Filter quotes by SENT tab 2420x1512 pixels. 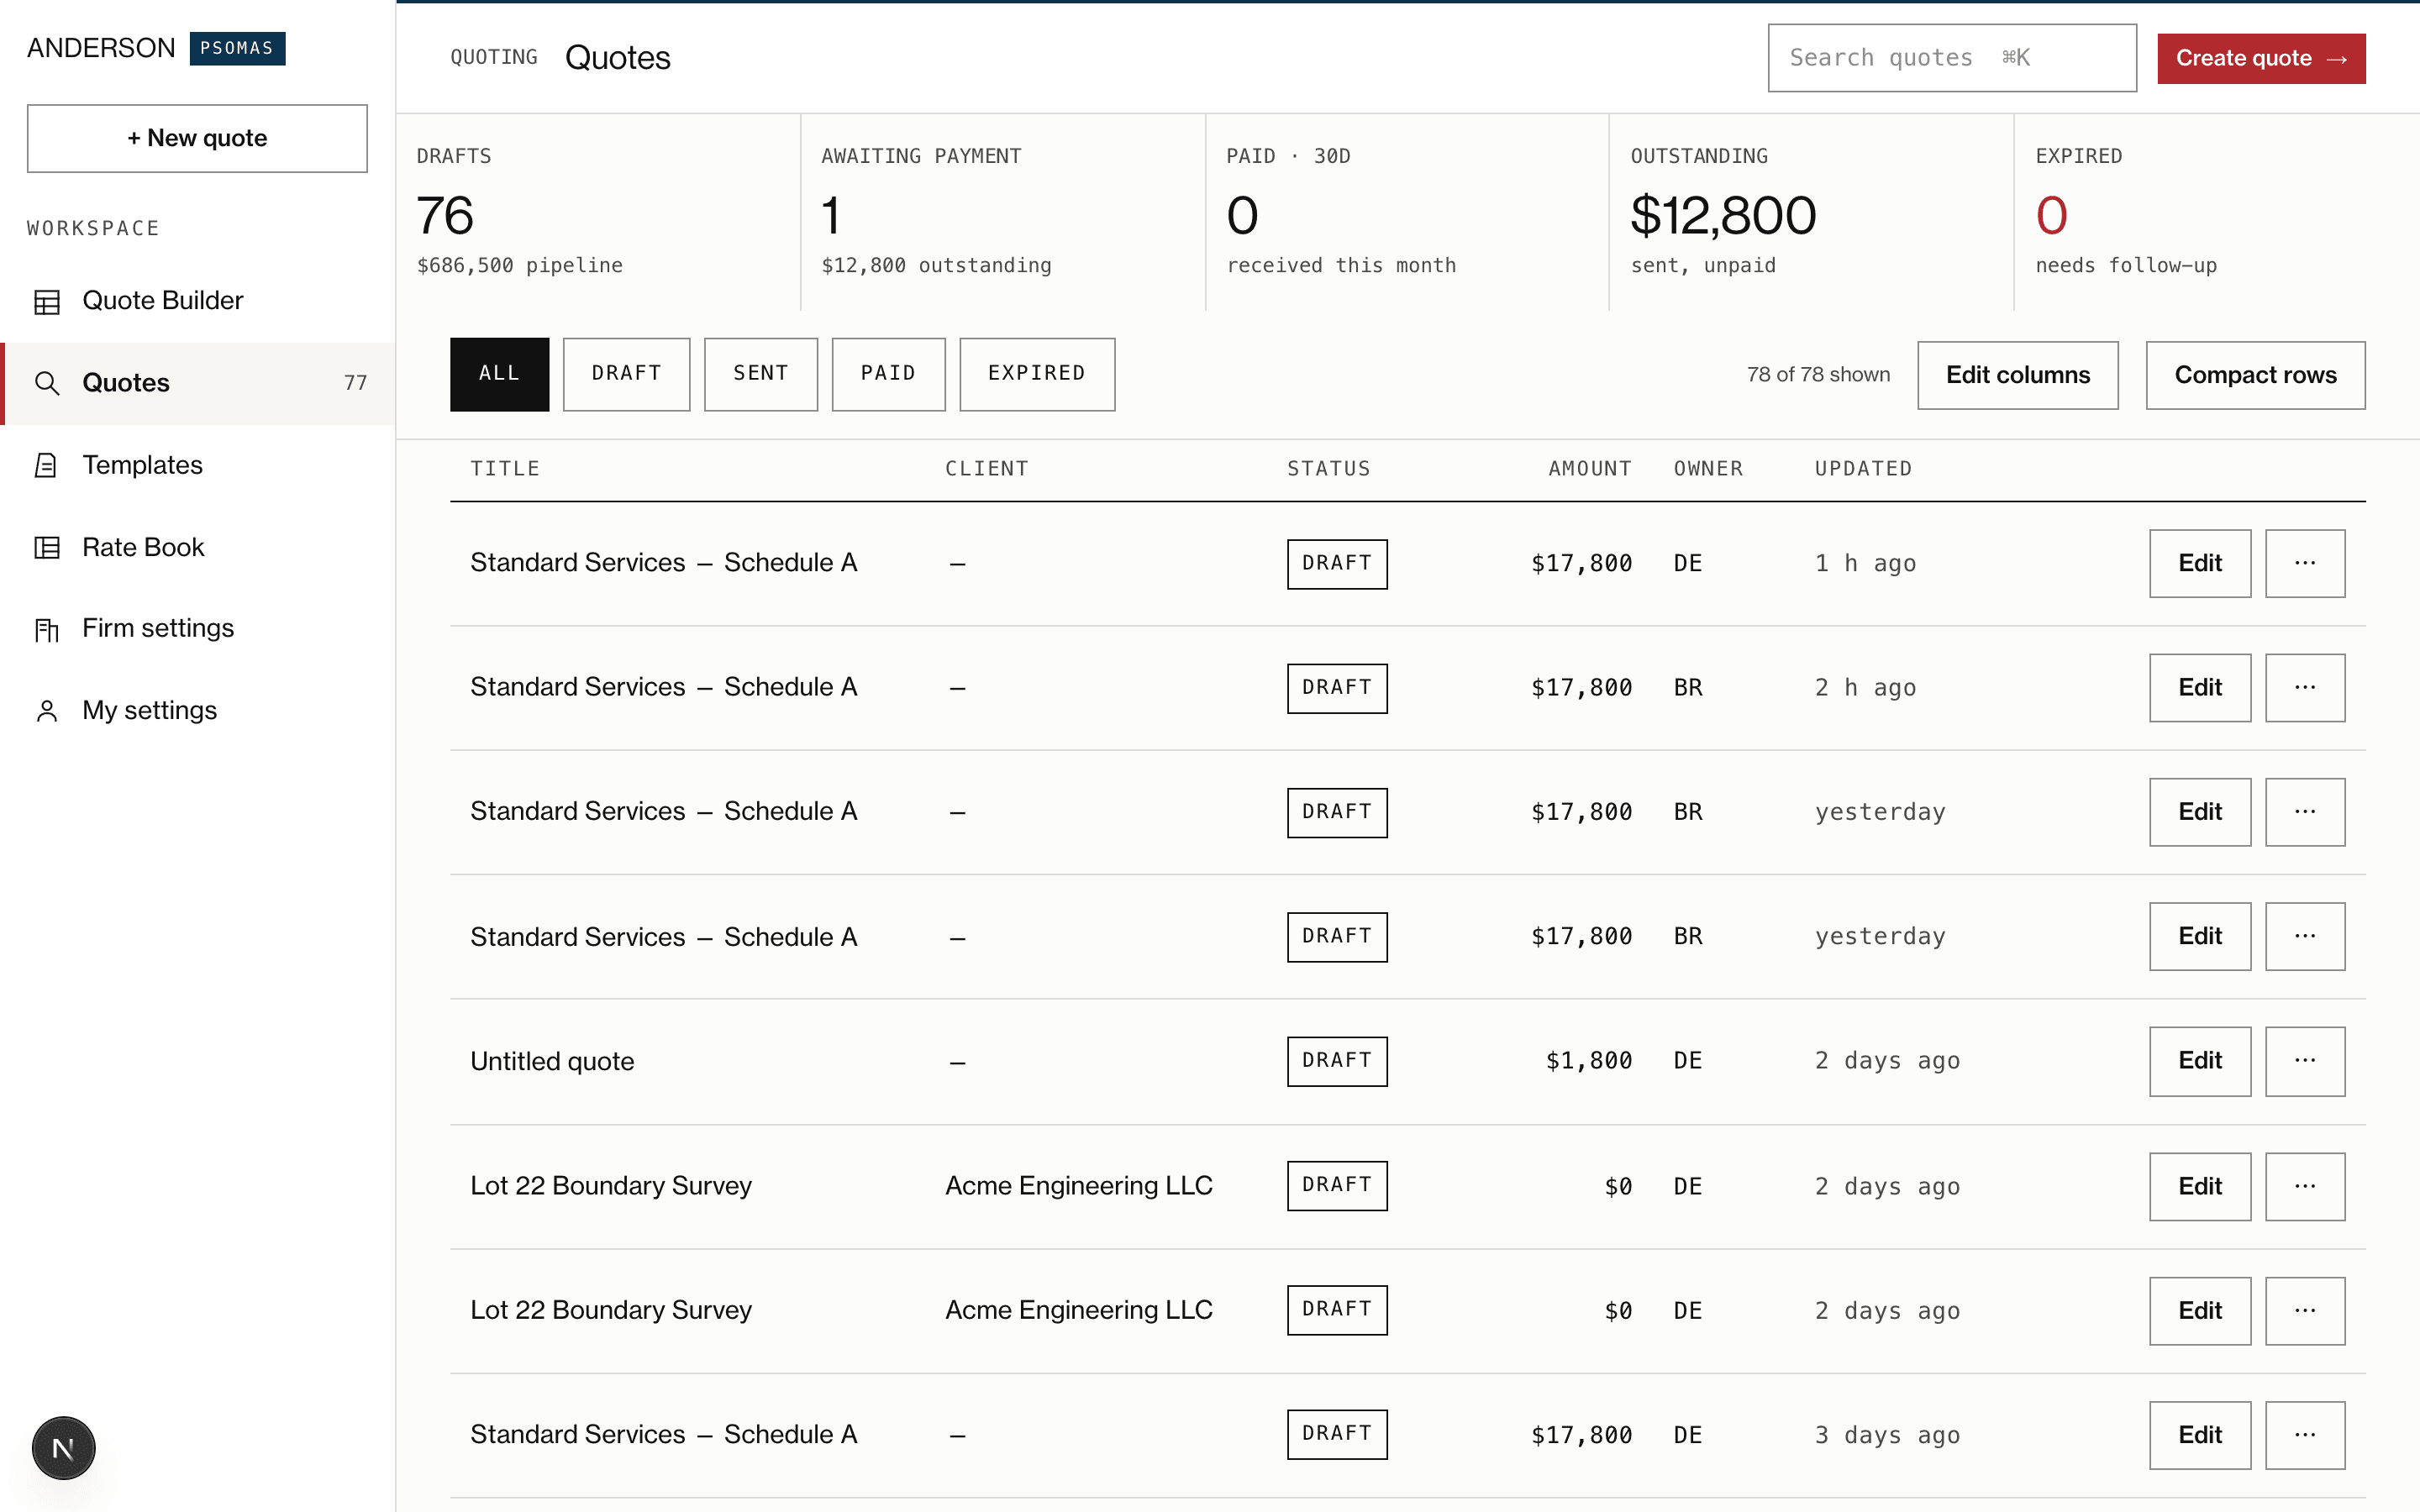(x=760, y=374)
